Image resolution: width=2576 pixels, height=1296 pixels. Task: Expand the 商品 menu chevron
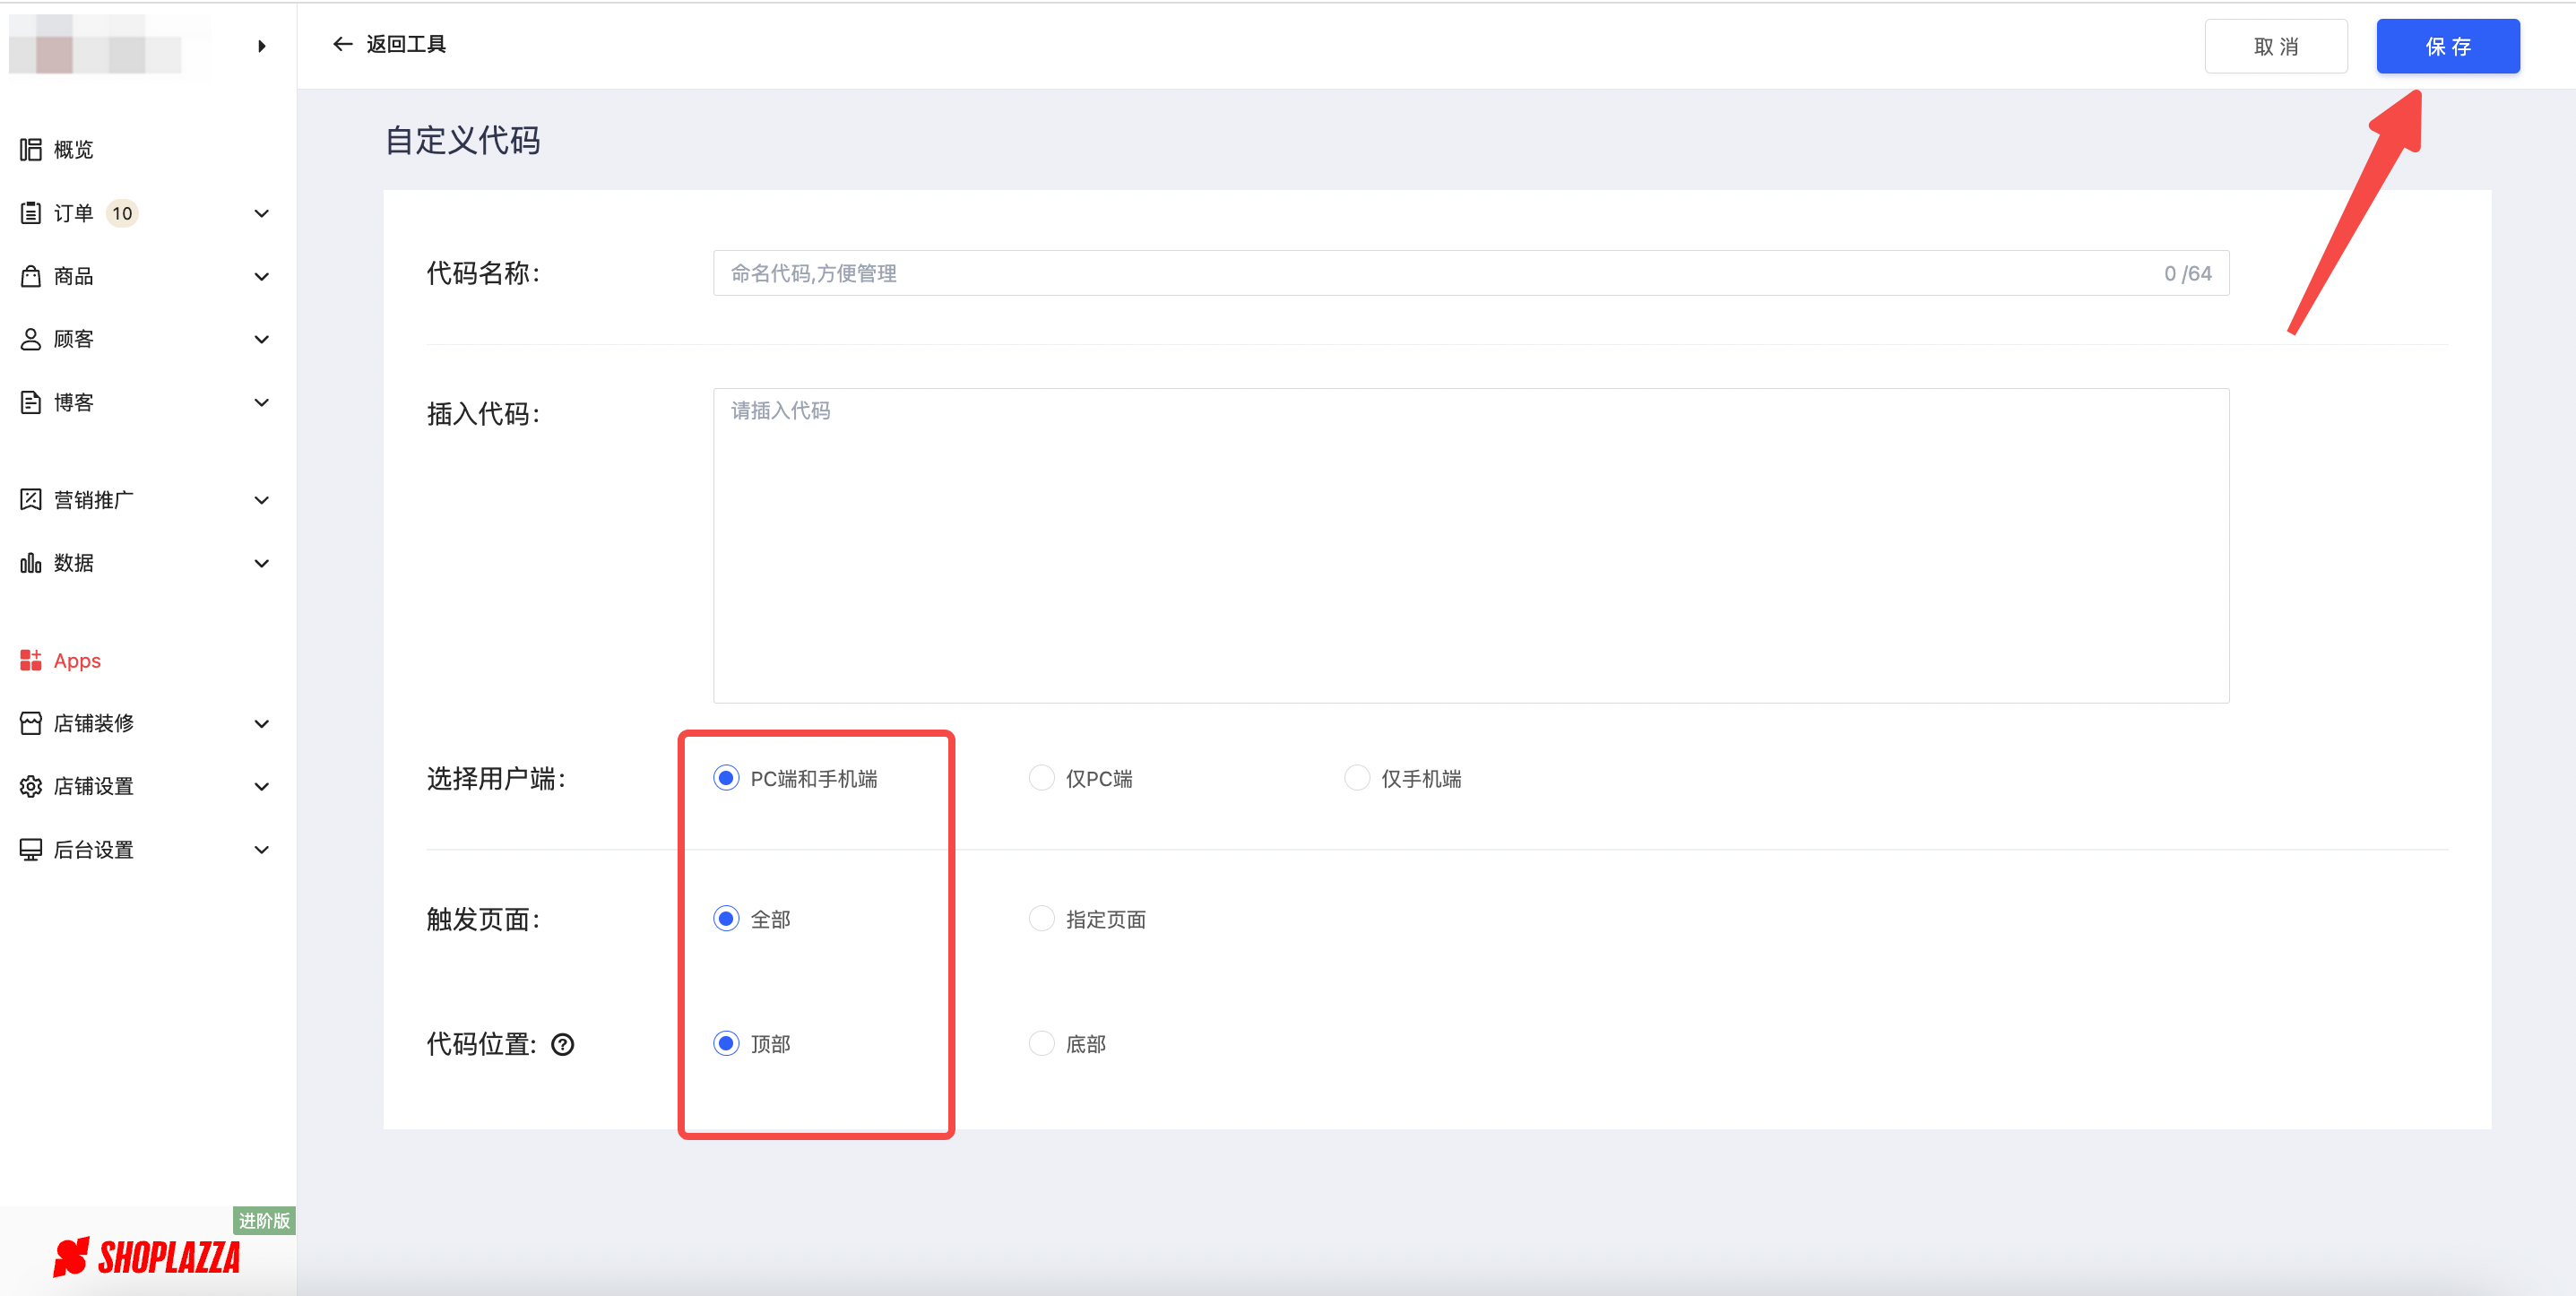[262, 276]
